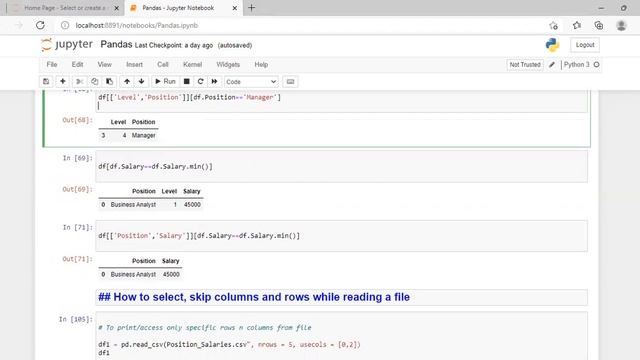This screenshot has height=360, width=640.
Task: Click code cell In [71] input
Action: click(x=342, y=236)
